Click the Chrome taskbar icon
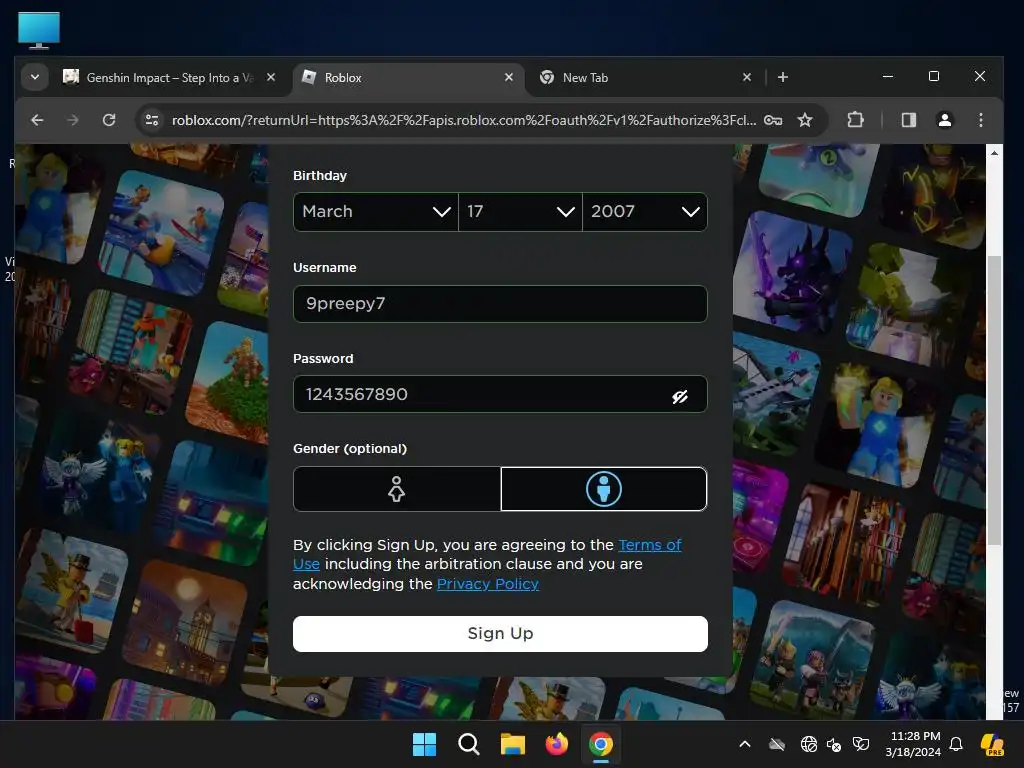This screenshot has width=1024, height=768. coord(600,744)
